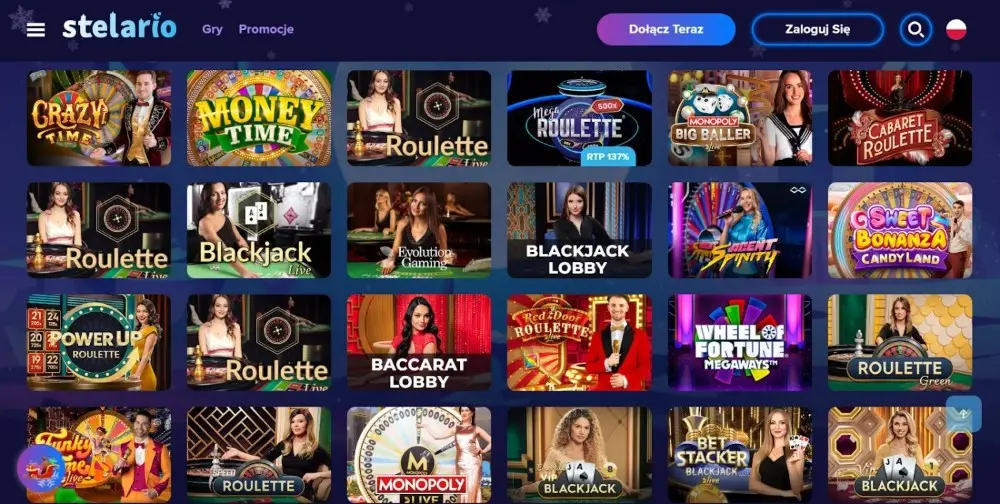
Task: Select Mega Roulette with RTP 137% badge
Action: tap(579, 118)
